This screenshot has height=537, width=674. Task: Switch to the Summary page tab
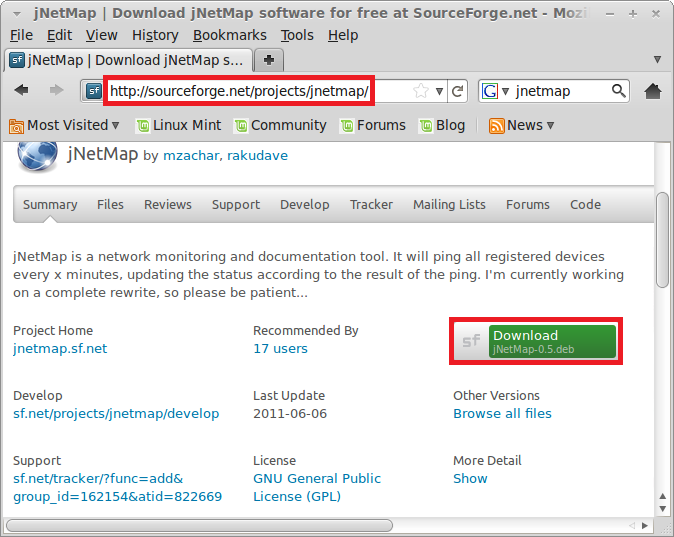click(x=50, y=205)
